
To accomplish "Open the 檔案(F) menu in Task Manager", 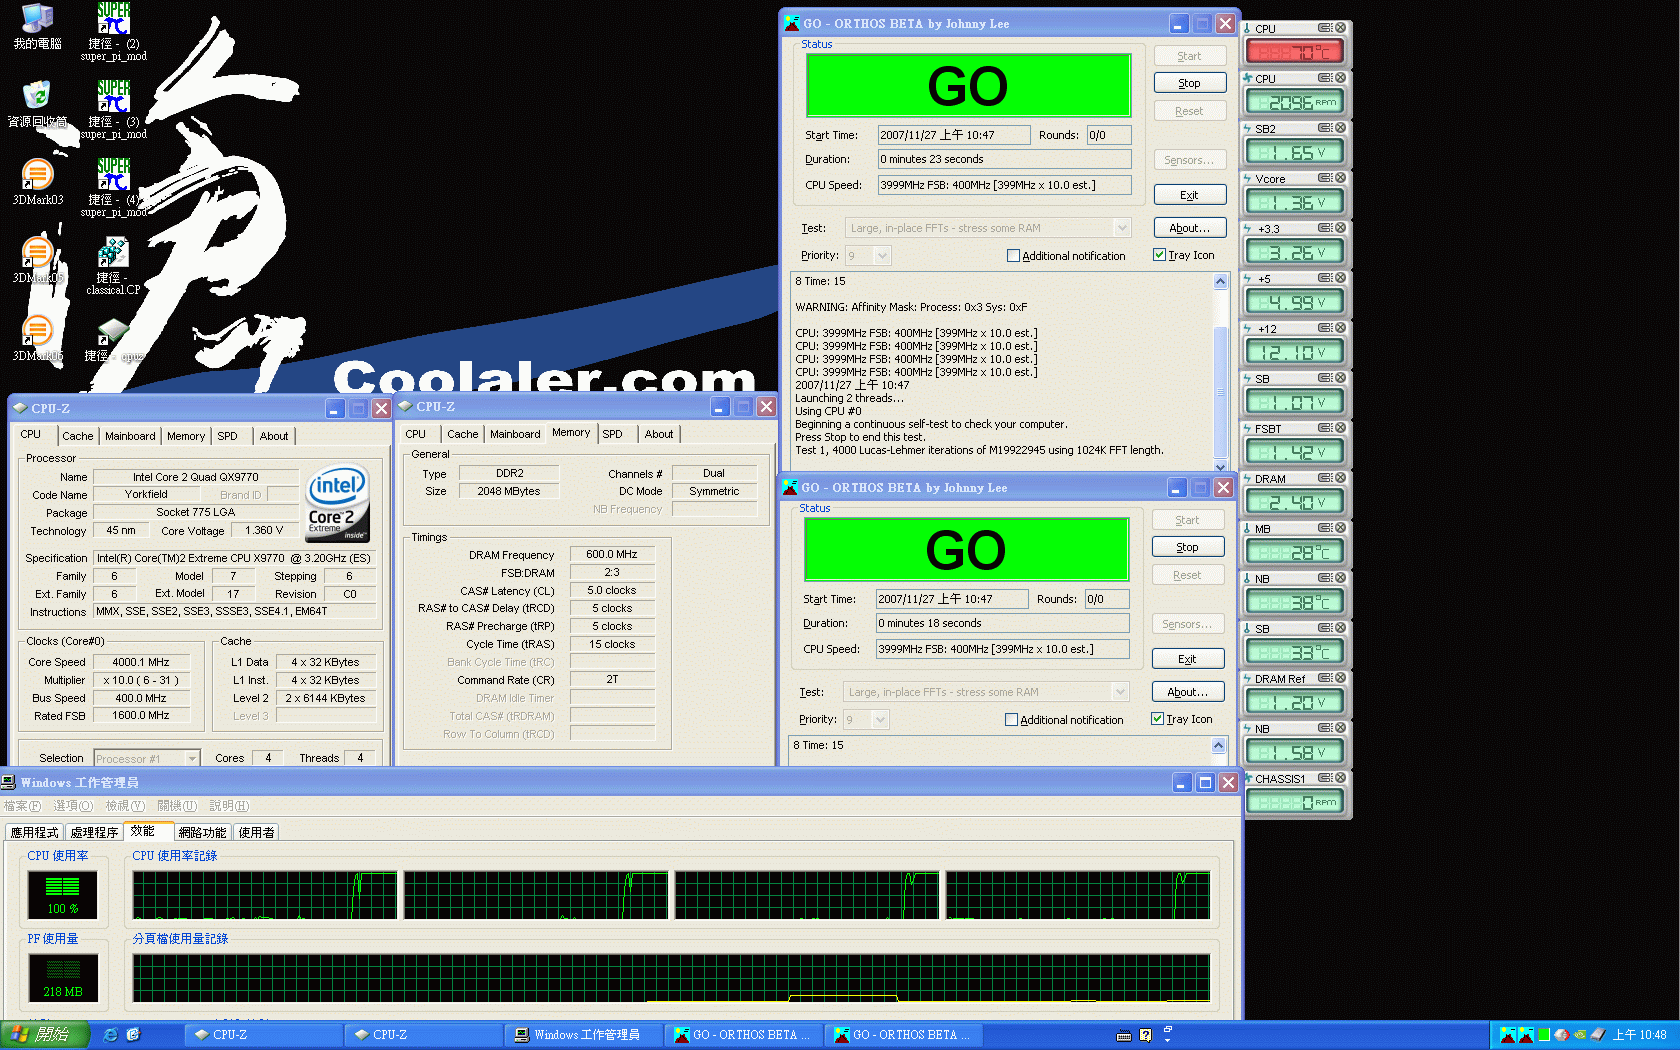I will [x=22, y=806].
